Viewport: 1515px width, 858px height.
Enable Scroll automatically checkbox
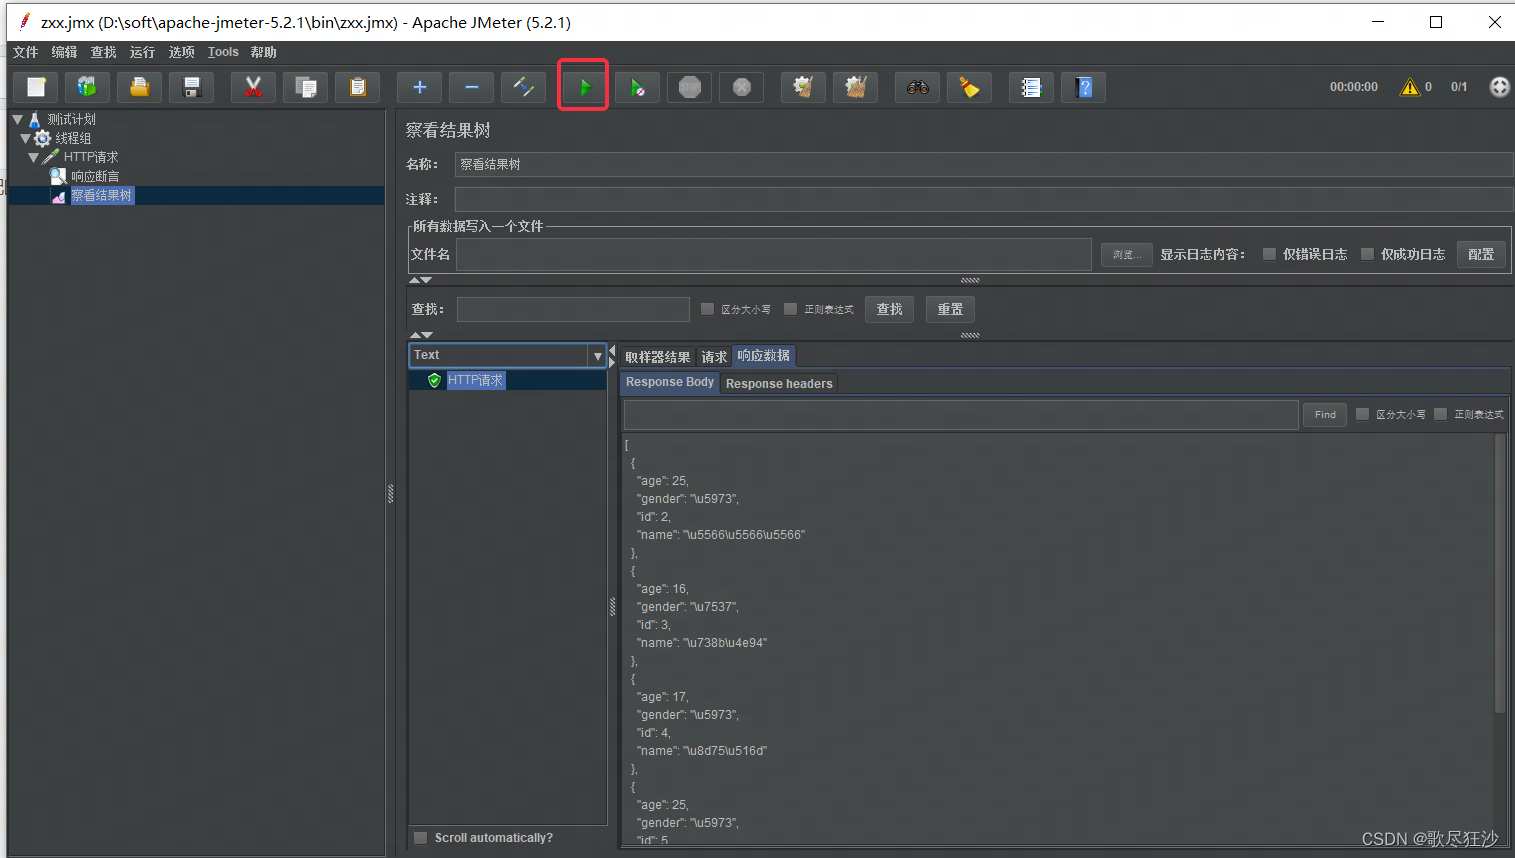pos(421,838)
